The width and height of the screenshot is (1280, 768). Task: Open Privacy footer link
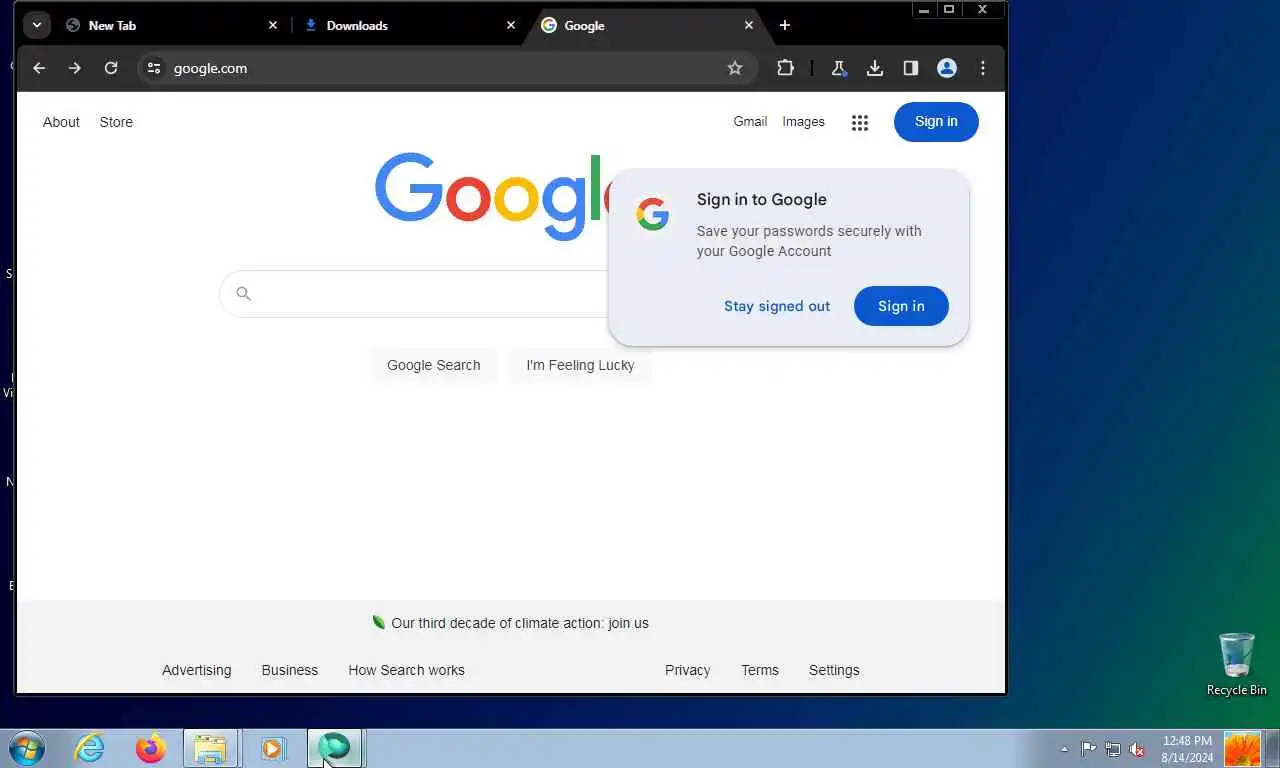[688, 670]
